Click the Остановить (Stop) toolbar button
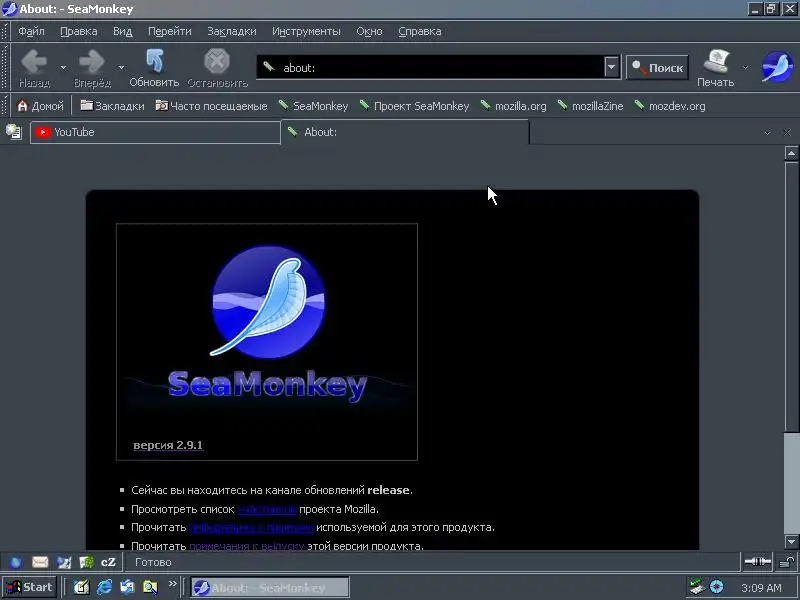The image size is (800, 600). pyautogui.click(x=217, y=67)
